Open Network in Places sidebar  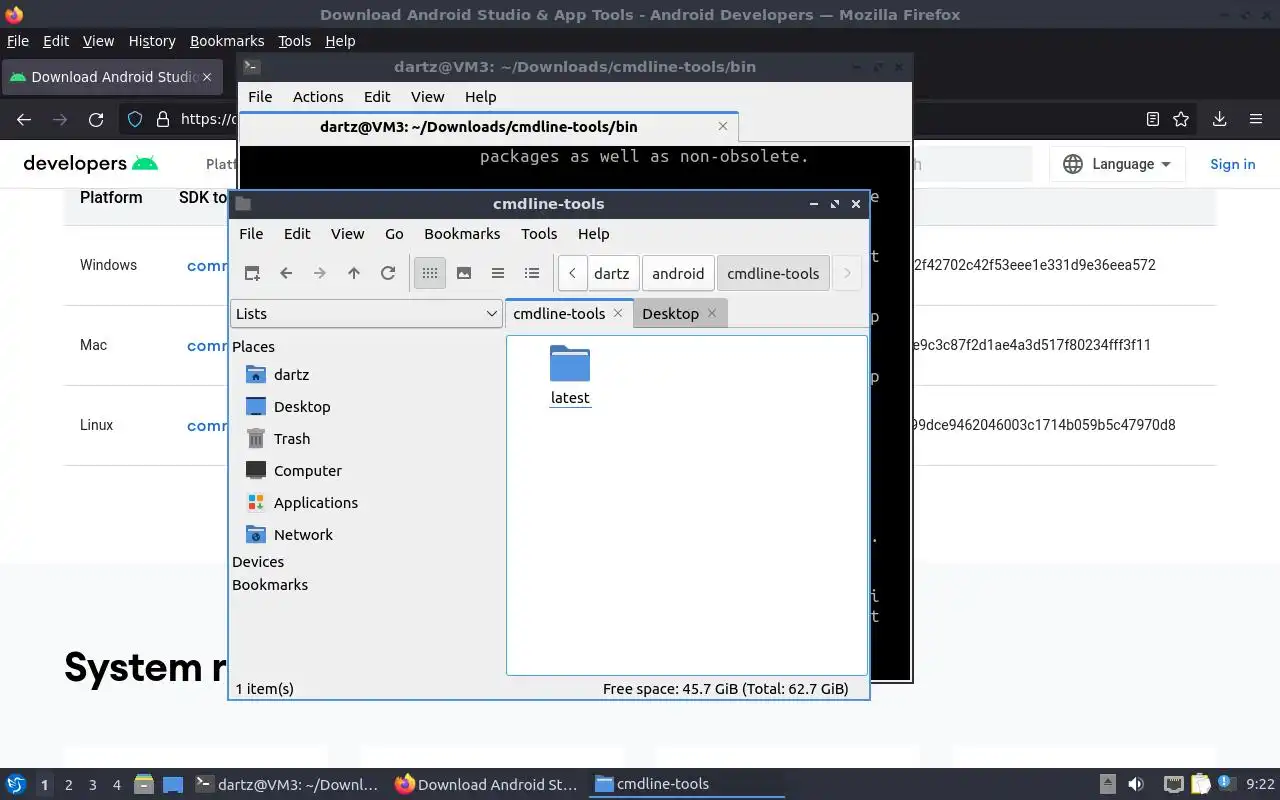303,534
